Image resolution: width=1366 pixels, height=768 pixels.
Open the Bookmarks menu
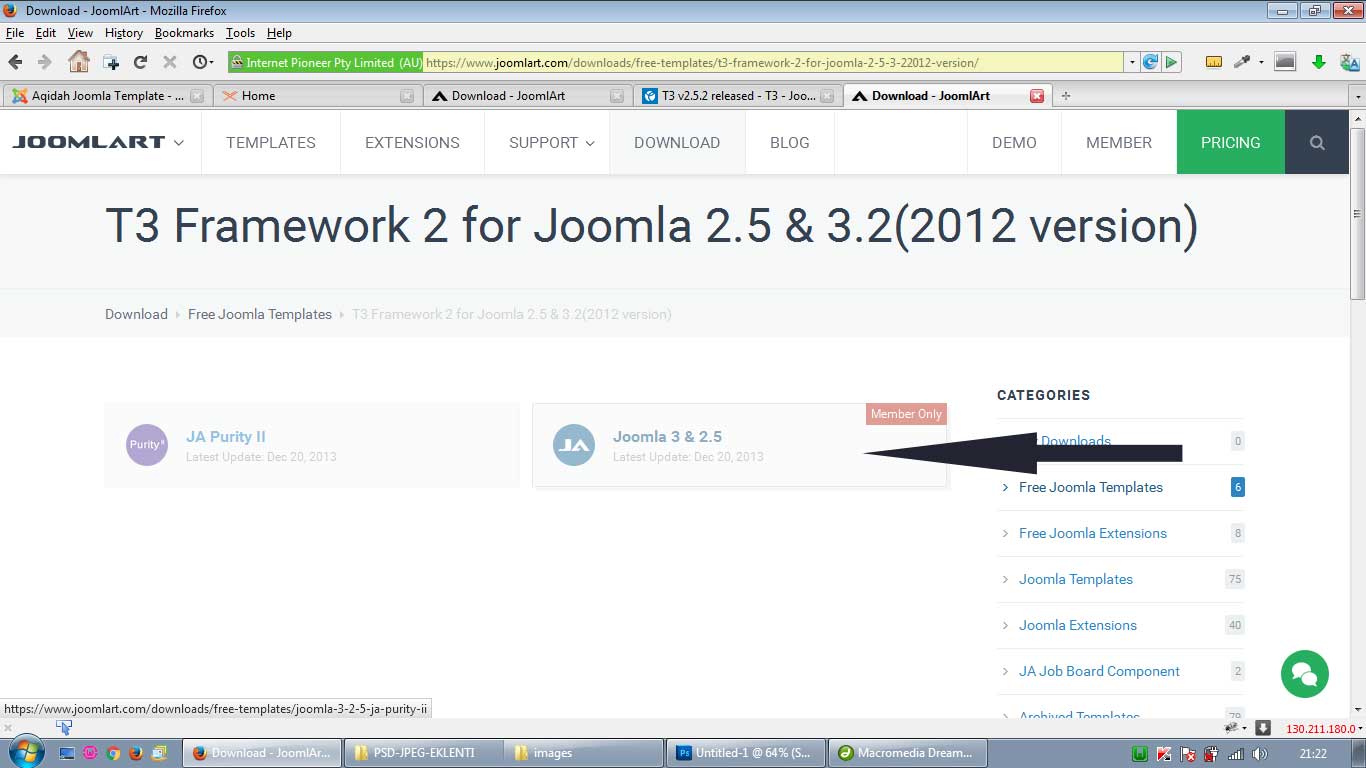[x=184, y=33]
